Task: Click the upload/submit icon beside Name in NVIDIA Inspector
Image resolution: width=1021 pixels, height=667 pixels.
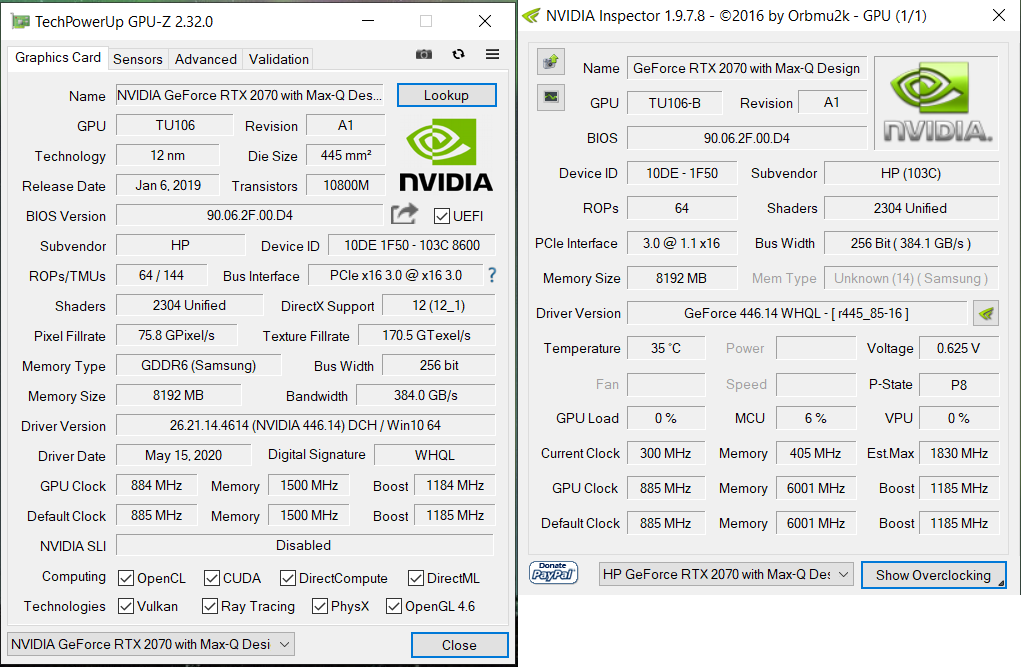Action: click(551, 62)
